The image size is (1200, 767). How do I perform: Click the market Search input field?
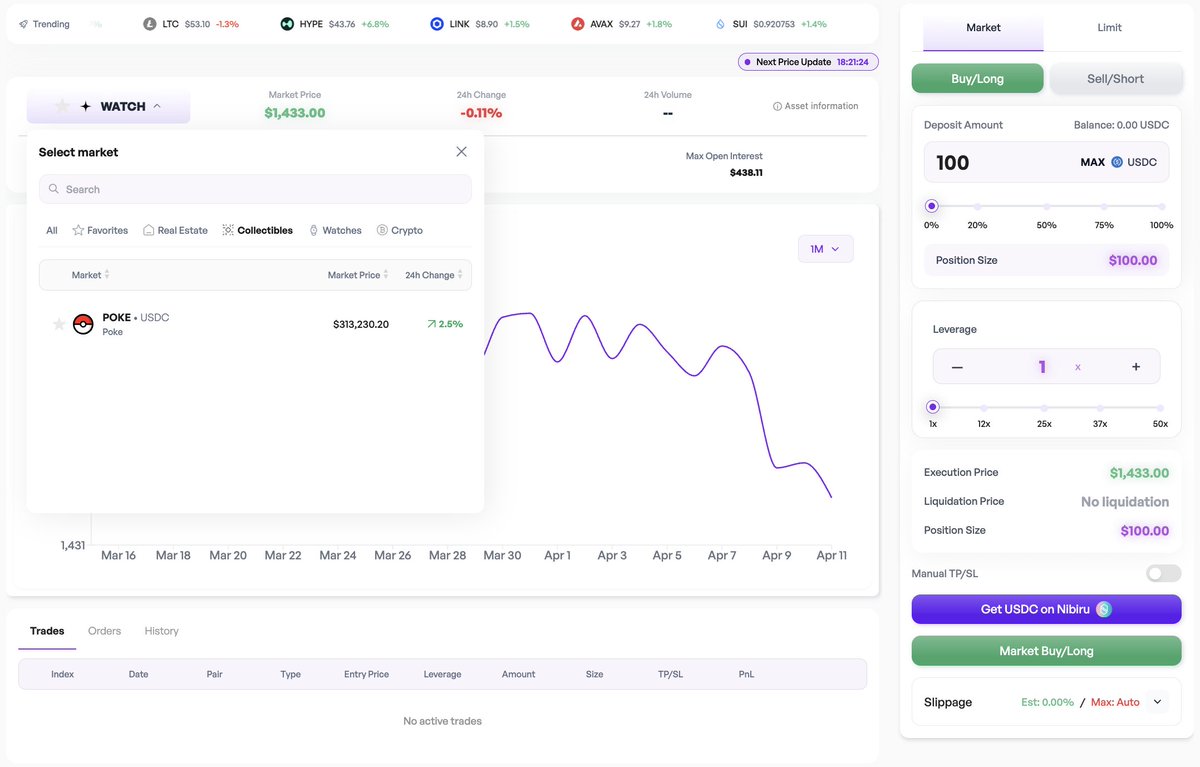point(255,189)
